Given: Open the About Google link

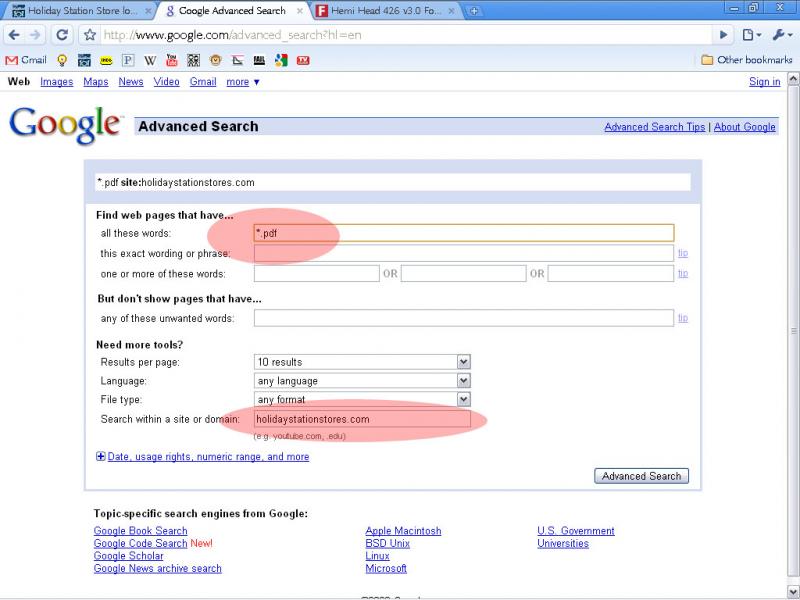Looking at the screenshot, I should (744, 127).
